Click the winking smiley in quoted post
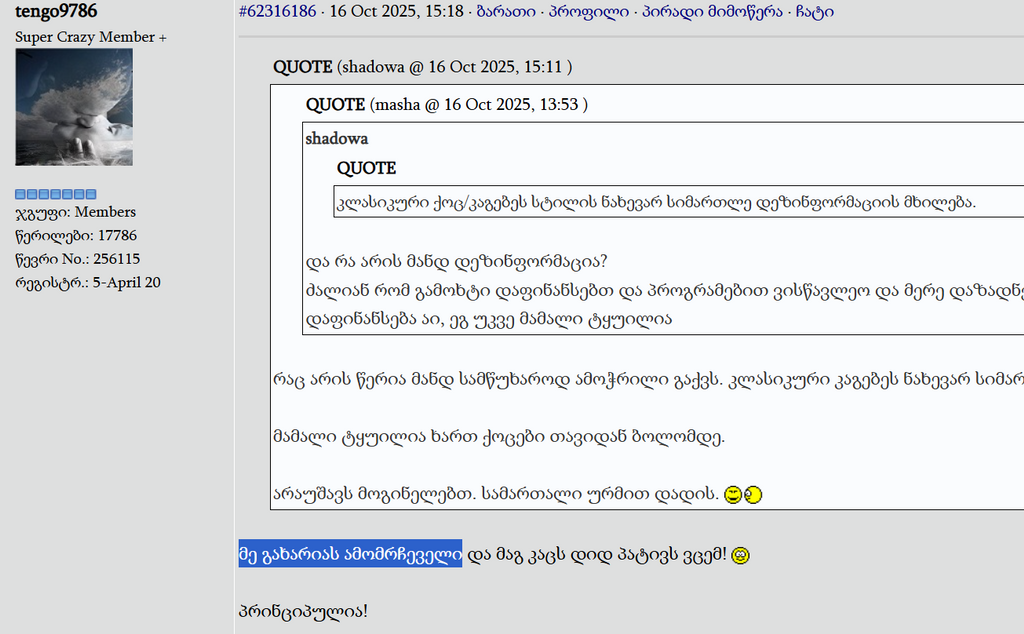Screen dimensions: 1024x634 (x=733, y=495)
